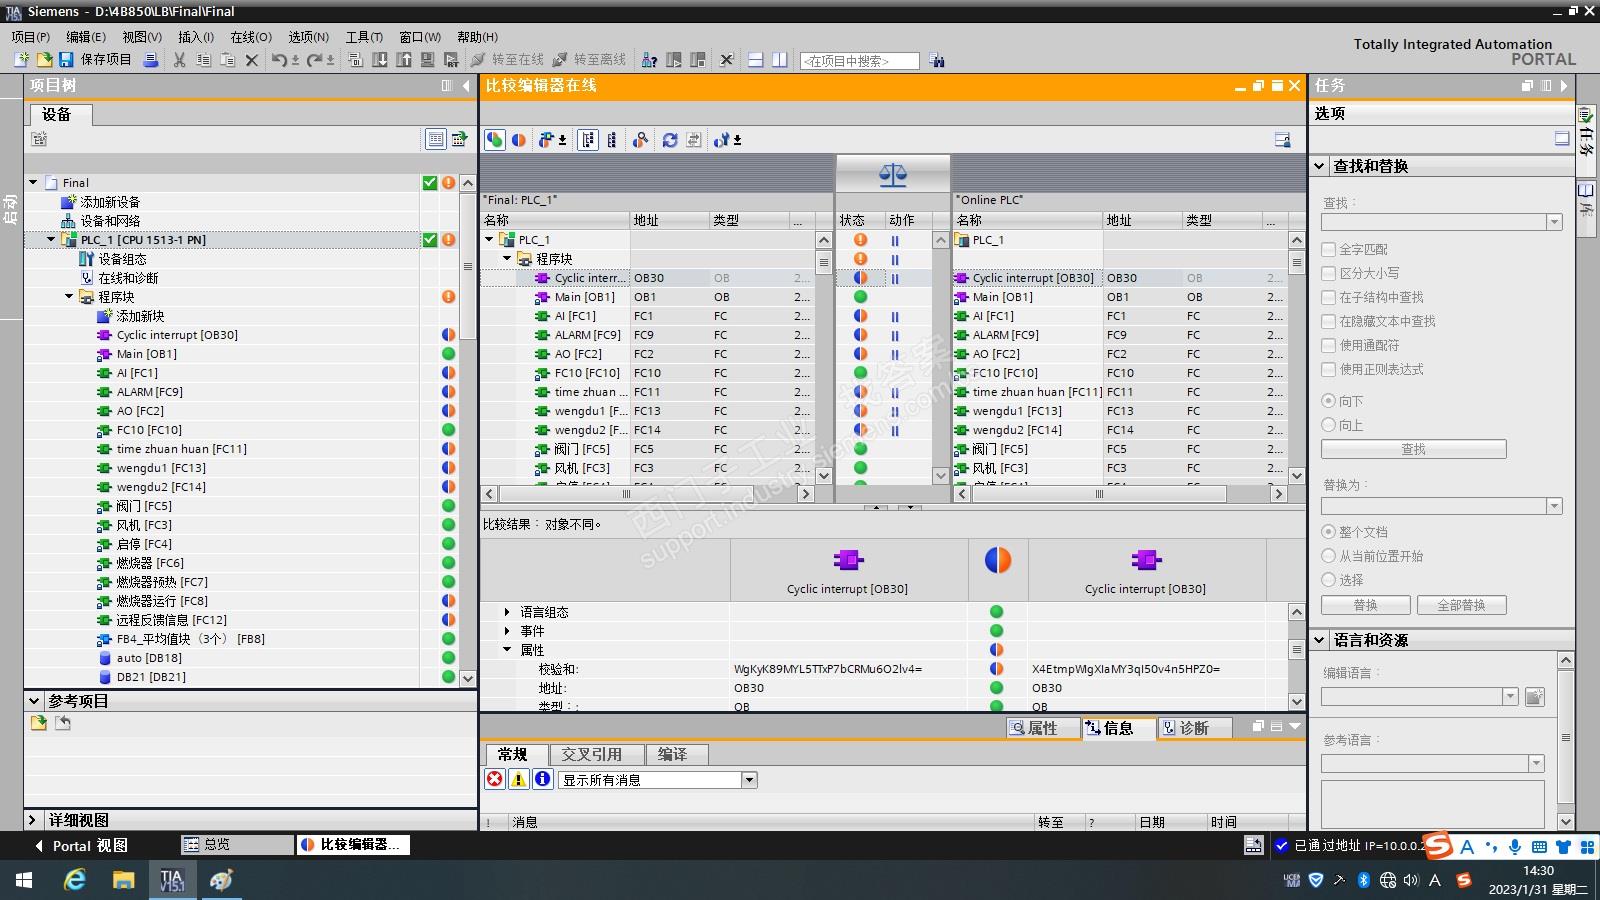This screenshot has height=900, width=1600.
Task: Click the Windows Start button
Action: 24,880
